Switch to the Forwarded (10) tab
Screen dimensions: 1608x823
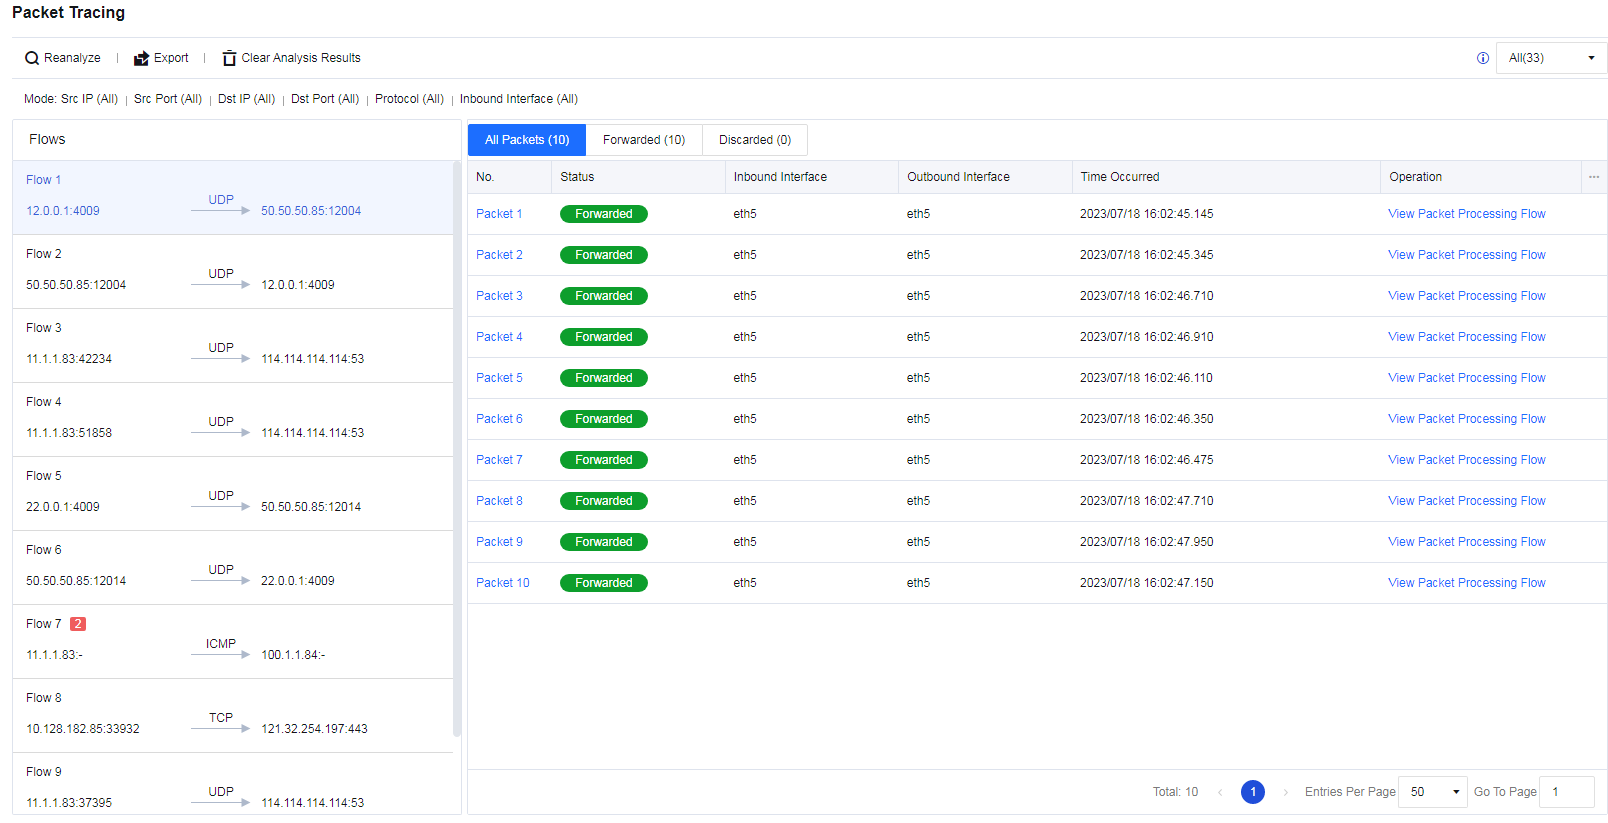644,140
